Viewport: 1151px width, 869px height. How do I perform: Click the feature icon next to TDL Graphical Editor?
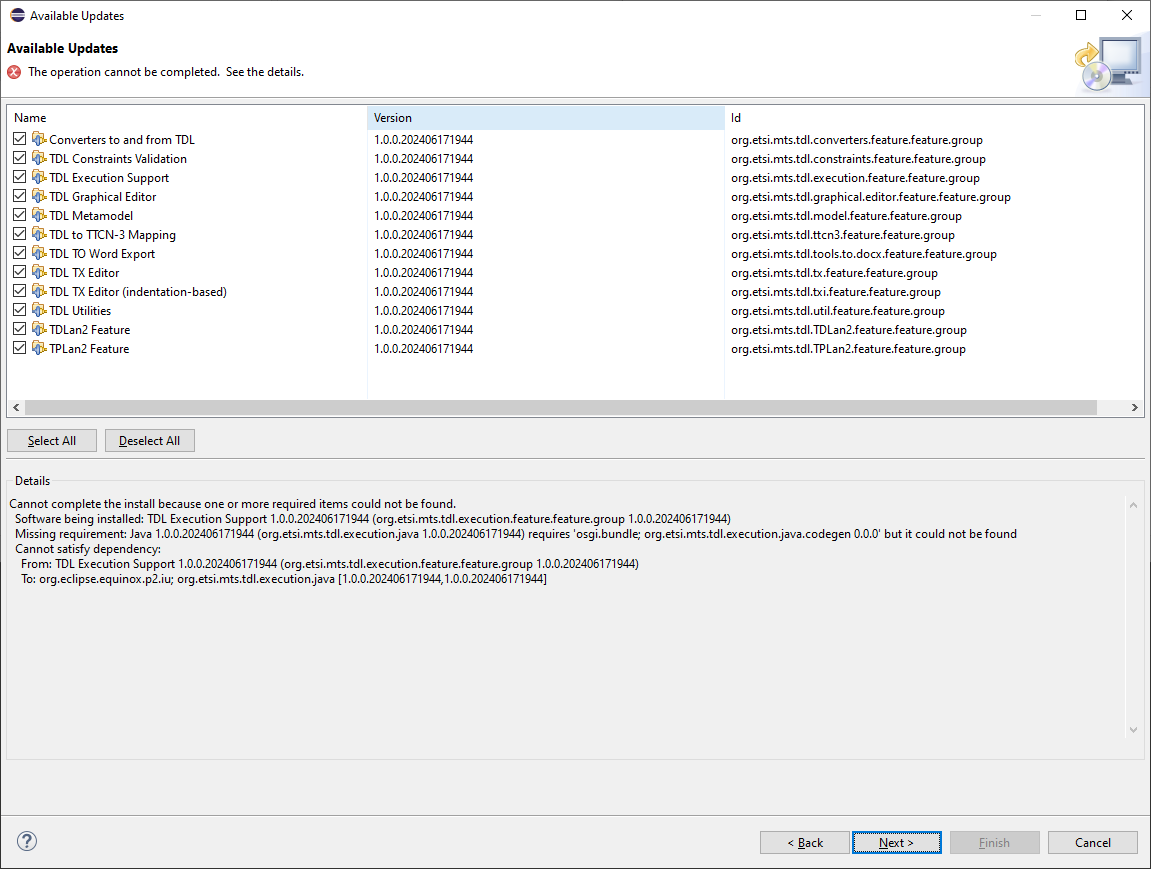click(x=39, y=196)
